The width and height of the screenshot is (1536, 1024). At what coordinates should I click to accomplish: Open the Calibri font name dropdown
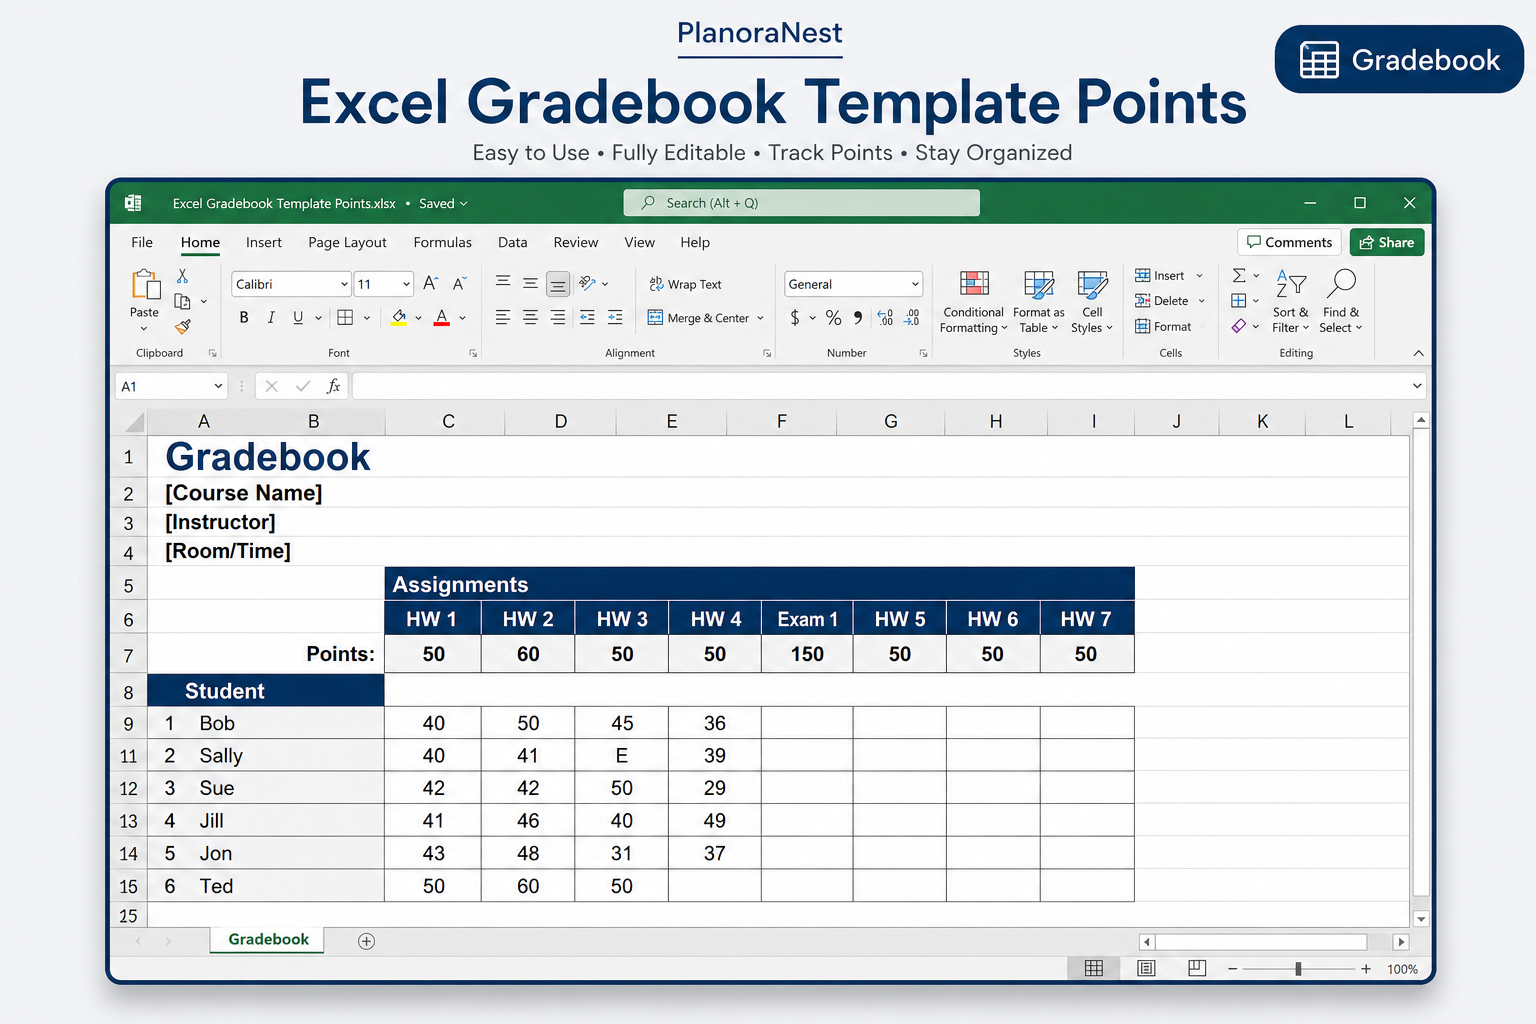coord(344,284)
